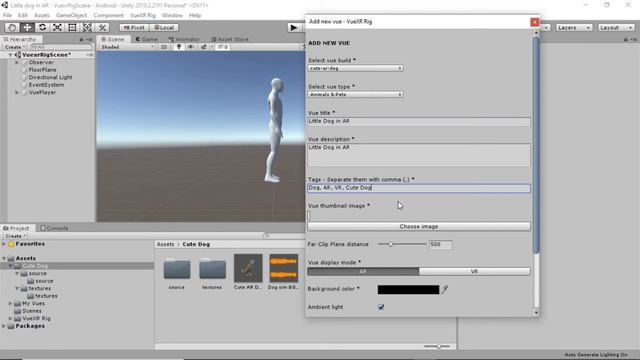The image size is (640, 360).
Task: Start Play mode with the play button
Action: [x=293, y=27]
